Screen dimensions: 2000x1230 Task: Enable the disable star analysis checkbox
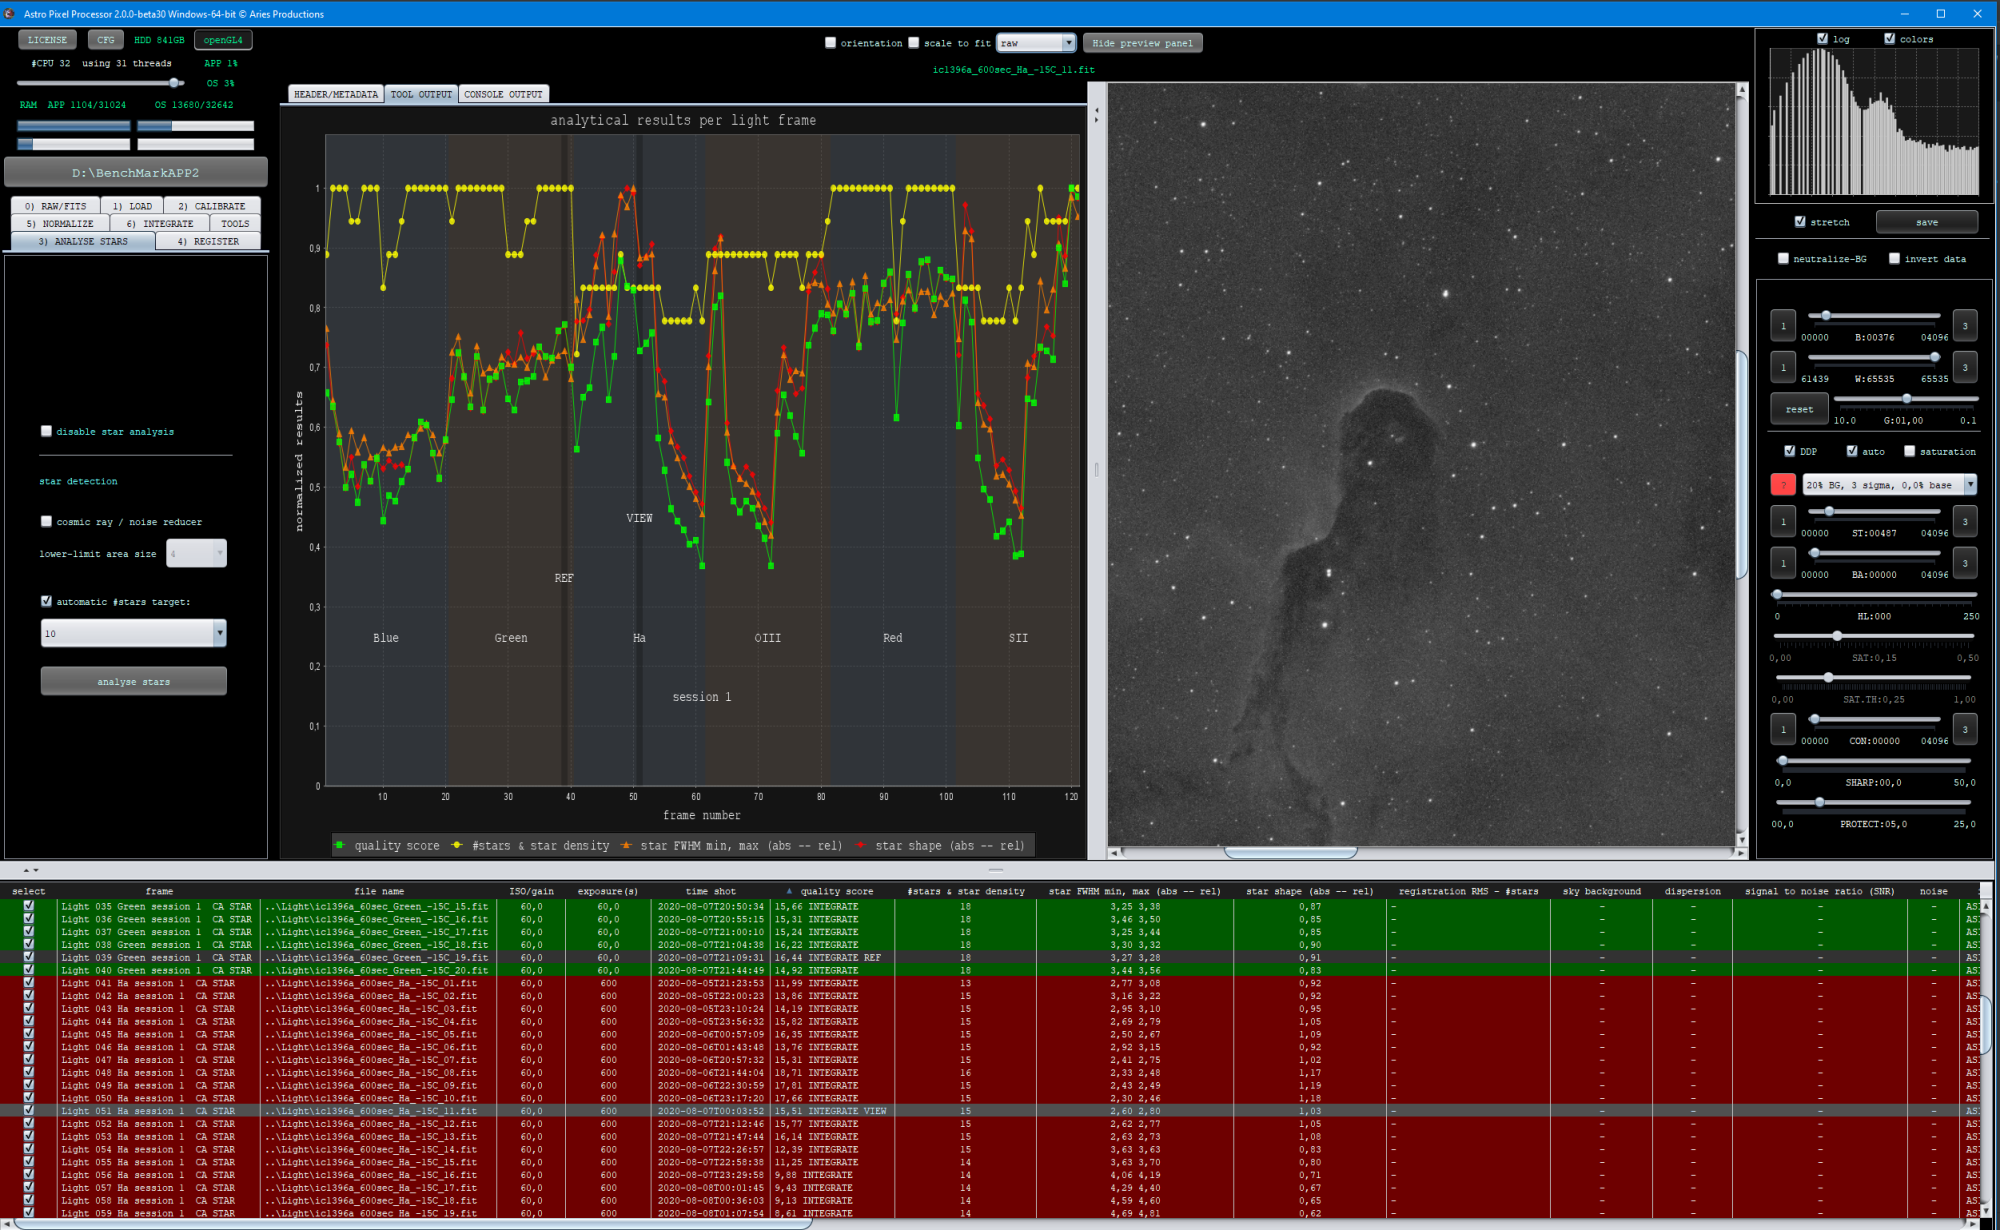[x=46, y=431]
